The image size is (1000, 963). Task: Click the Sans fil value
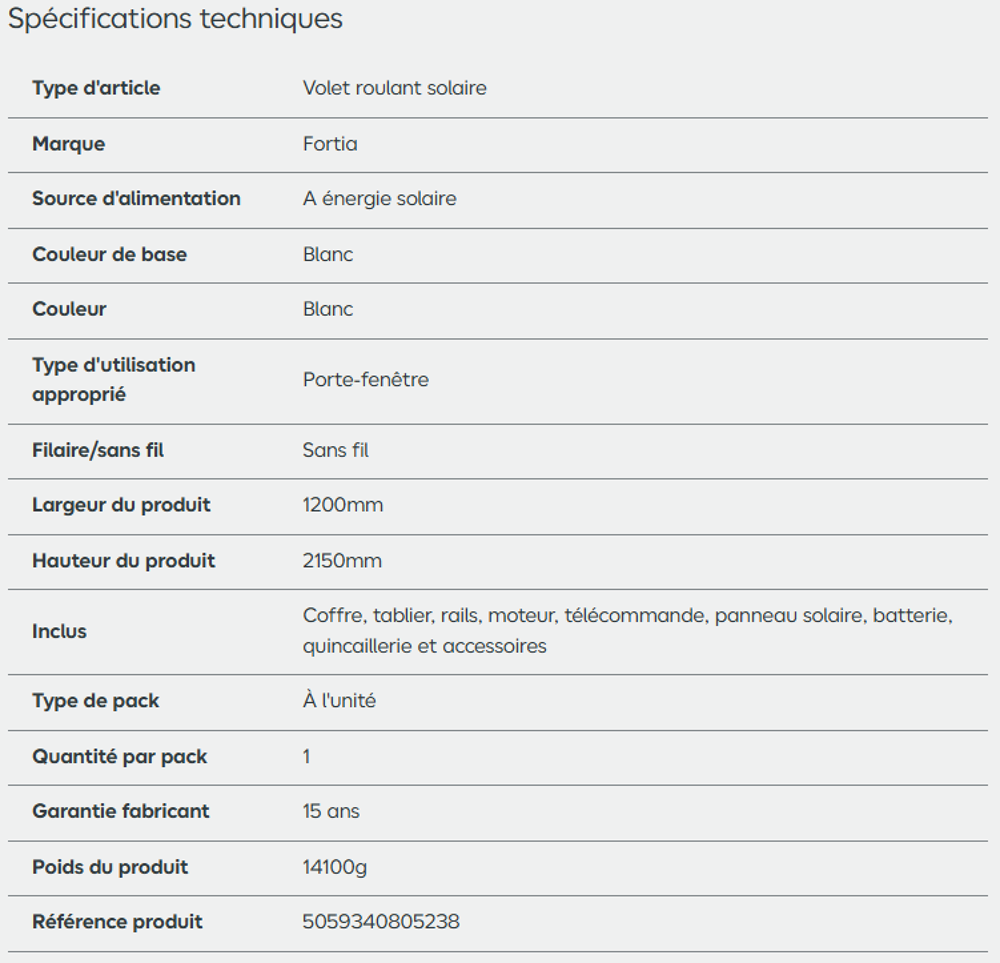pos(335,450)
